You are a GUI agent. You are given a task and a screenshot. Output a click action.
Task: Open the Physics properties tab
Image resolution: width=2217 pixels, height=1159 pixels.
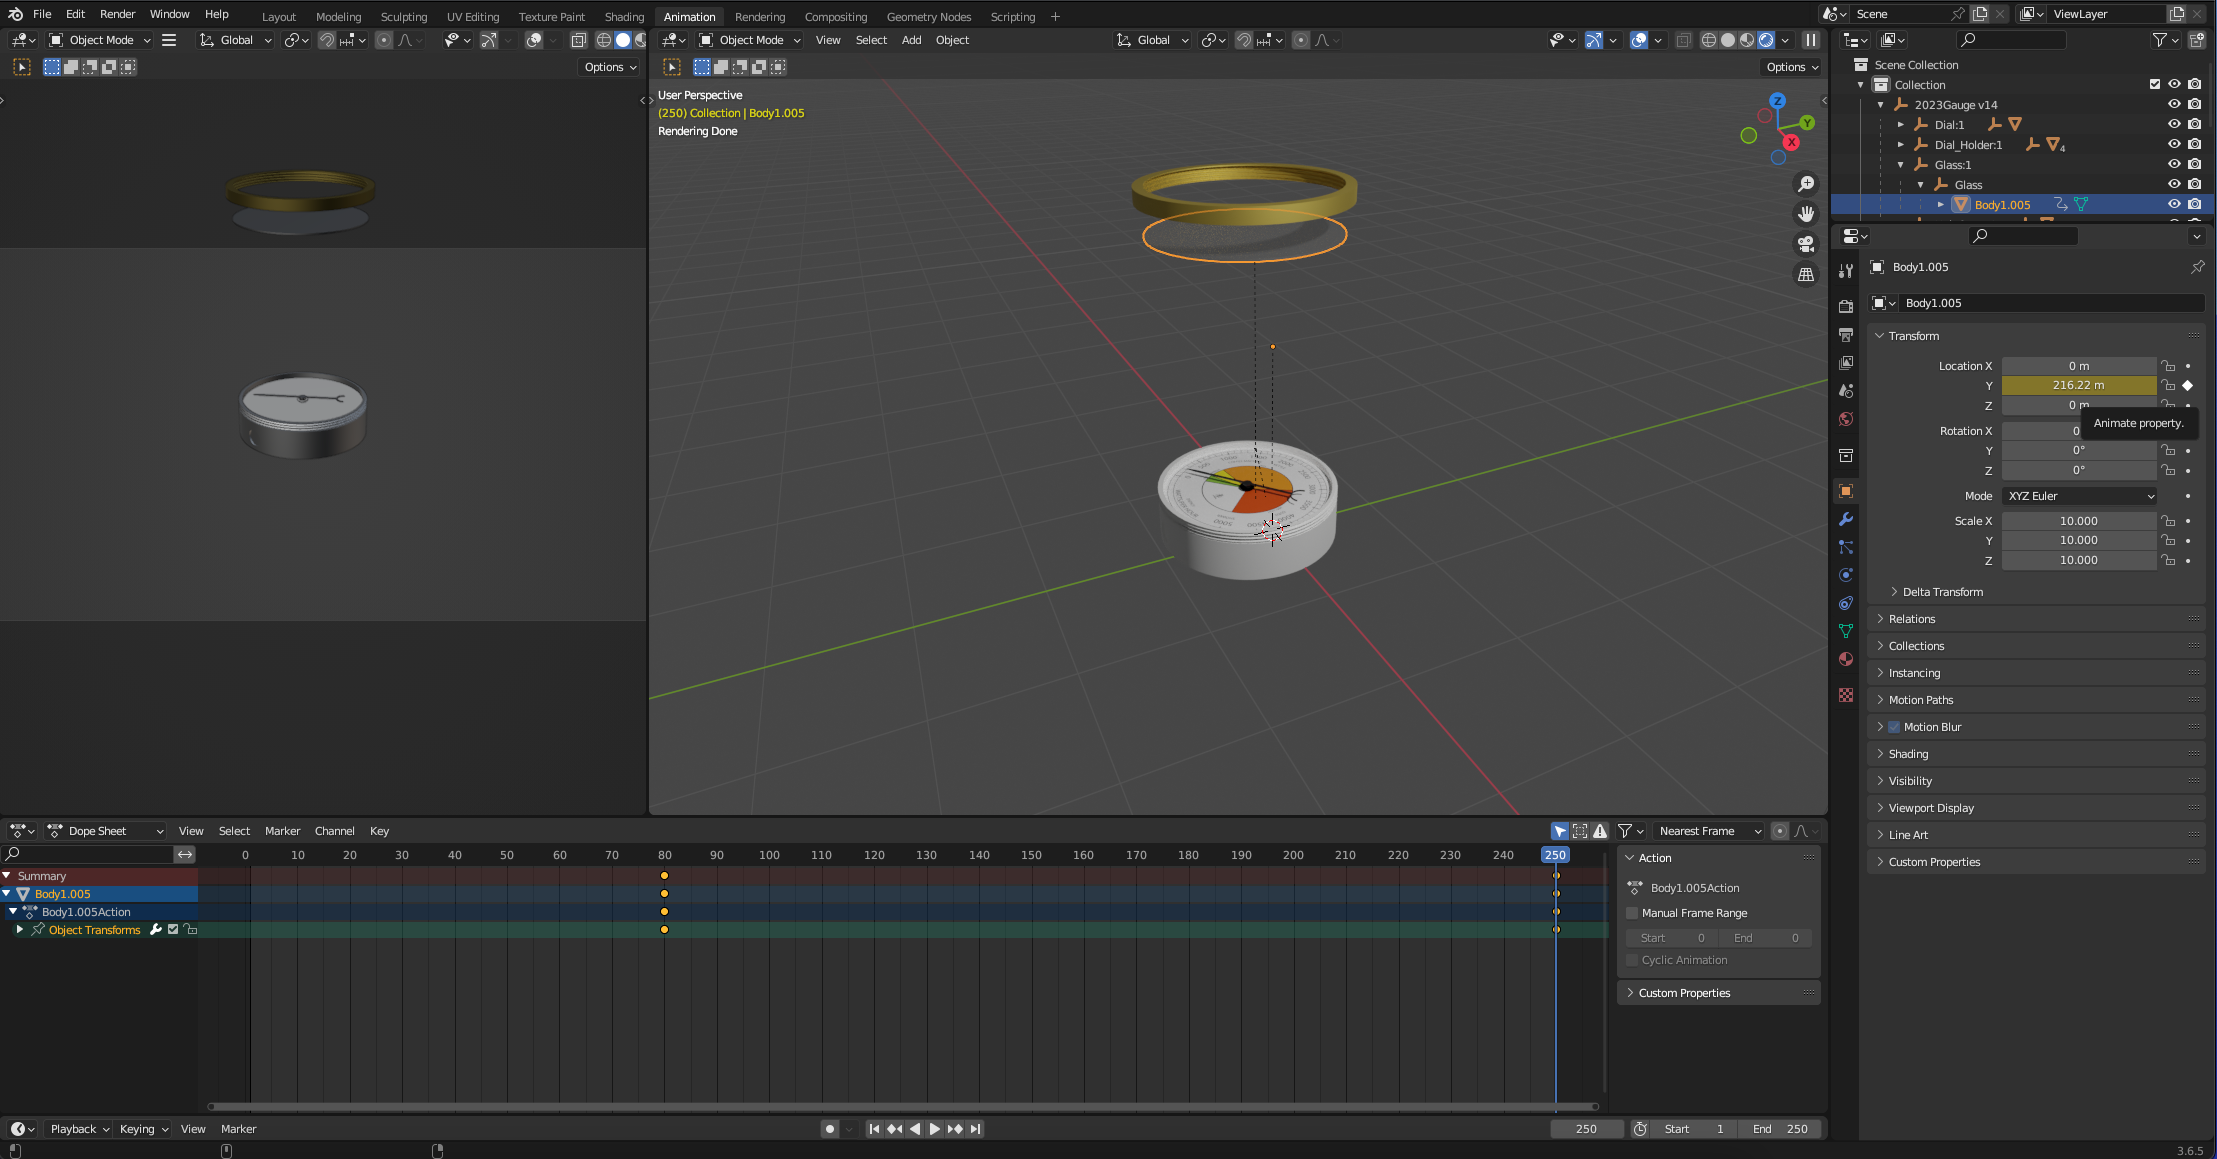coord(1846,575)
